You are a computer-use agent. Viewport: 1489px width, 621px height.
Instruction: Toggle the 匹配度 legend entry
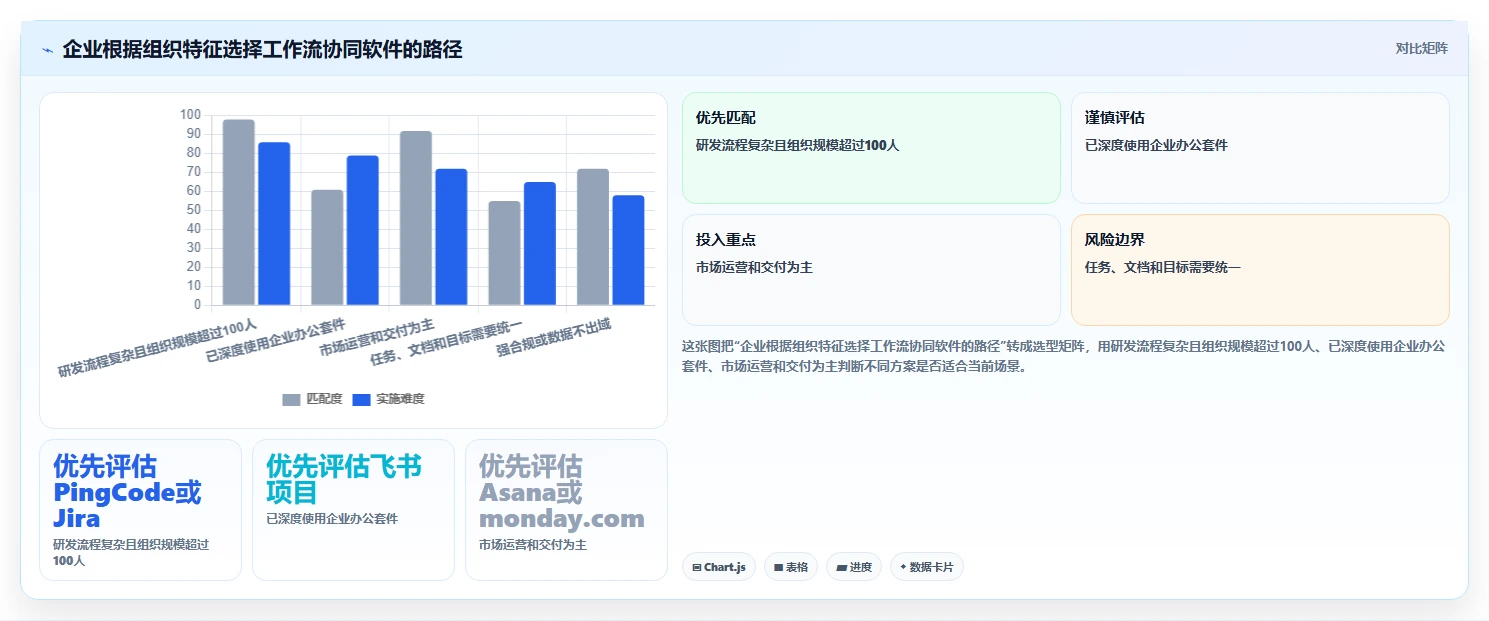point(312,399)
